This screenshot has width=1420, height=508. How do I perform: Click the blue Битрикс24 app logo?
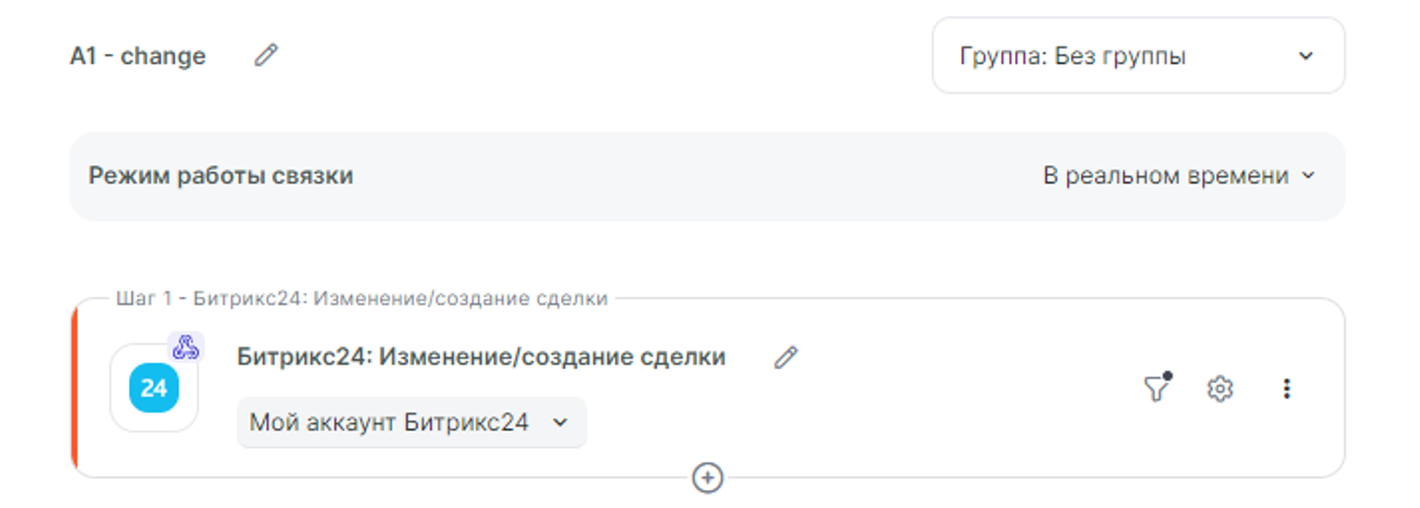(154, 388)
